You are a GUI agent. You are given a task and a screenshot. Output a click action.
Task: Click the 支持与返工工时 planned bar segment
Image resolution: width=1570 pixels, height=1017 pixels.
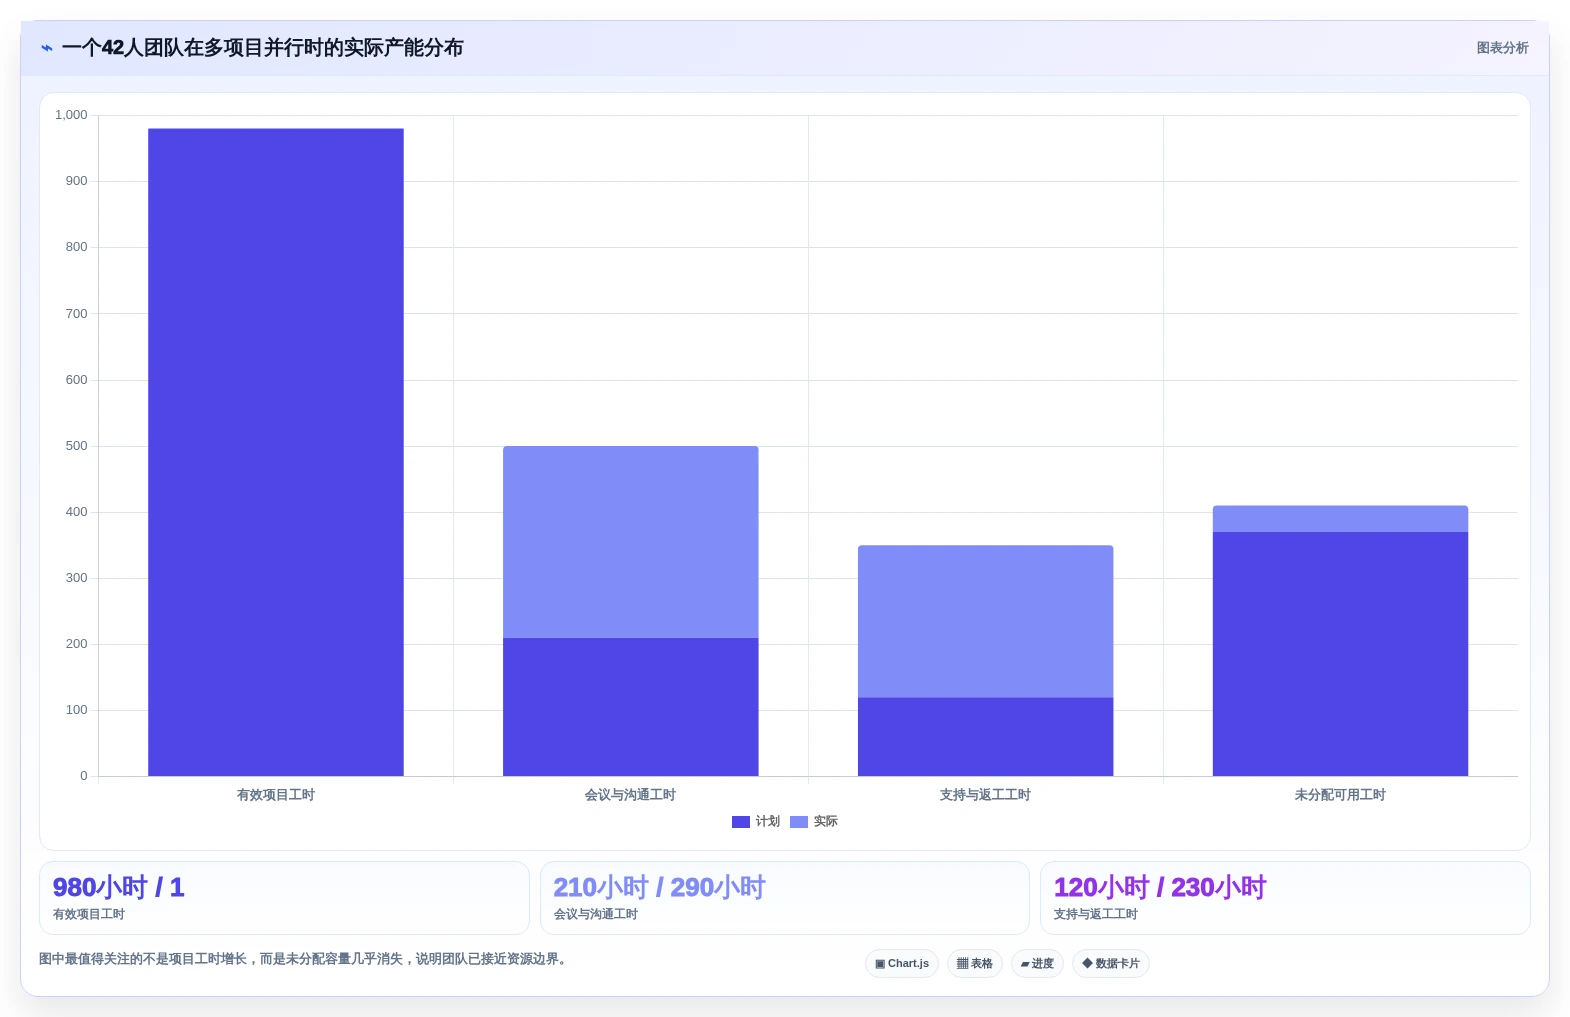pos(986,737)
